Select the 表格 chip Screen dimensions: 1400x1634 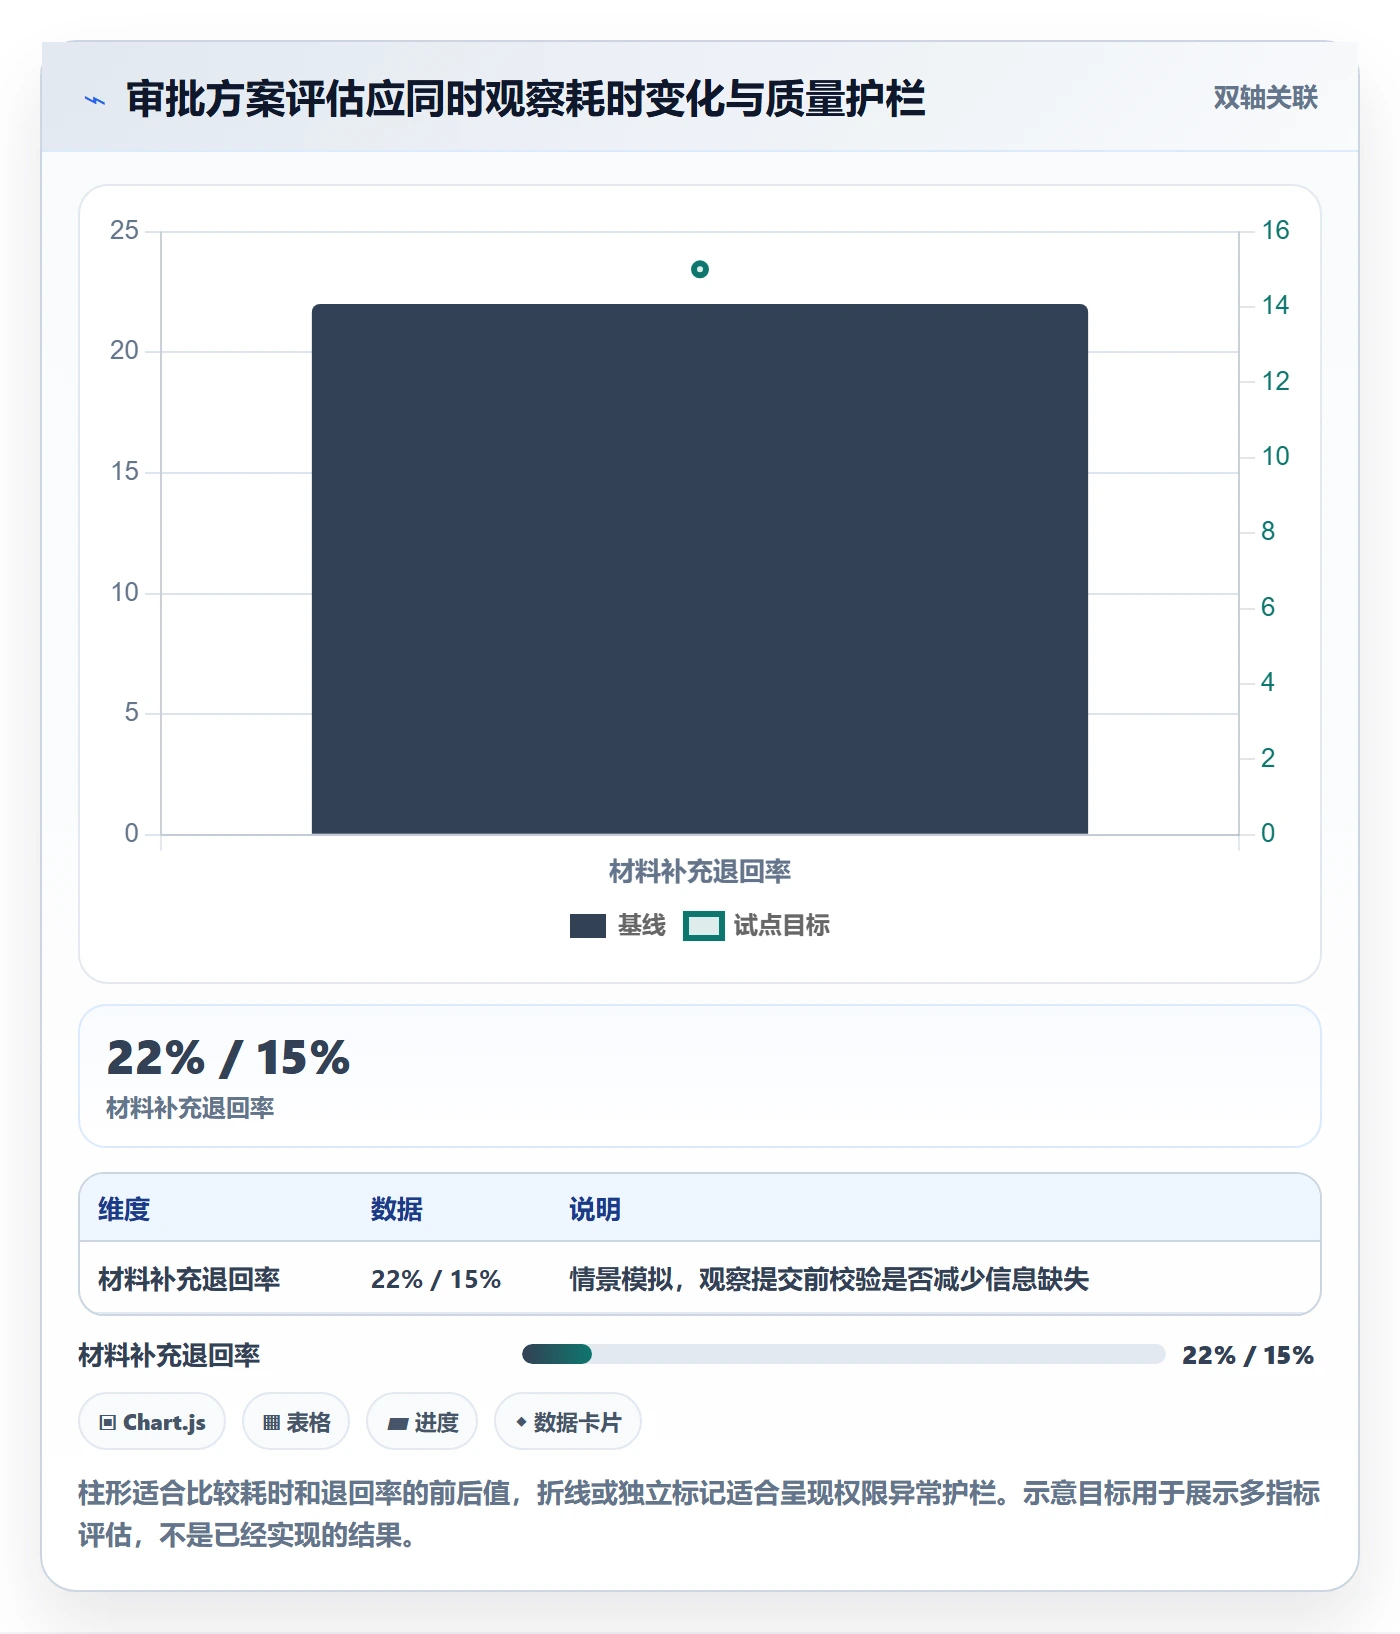click(296, 1422)
